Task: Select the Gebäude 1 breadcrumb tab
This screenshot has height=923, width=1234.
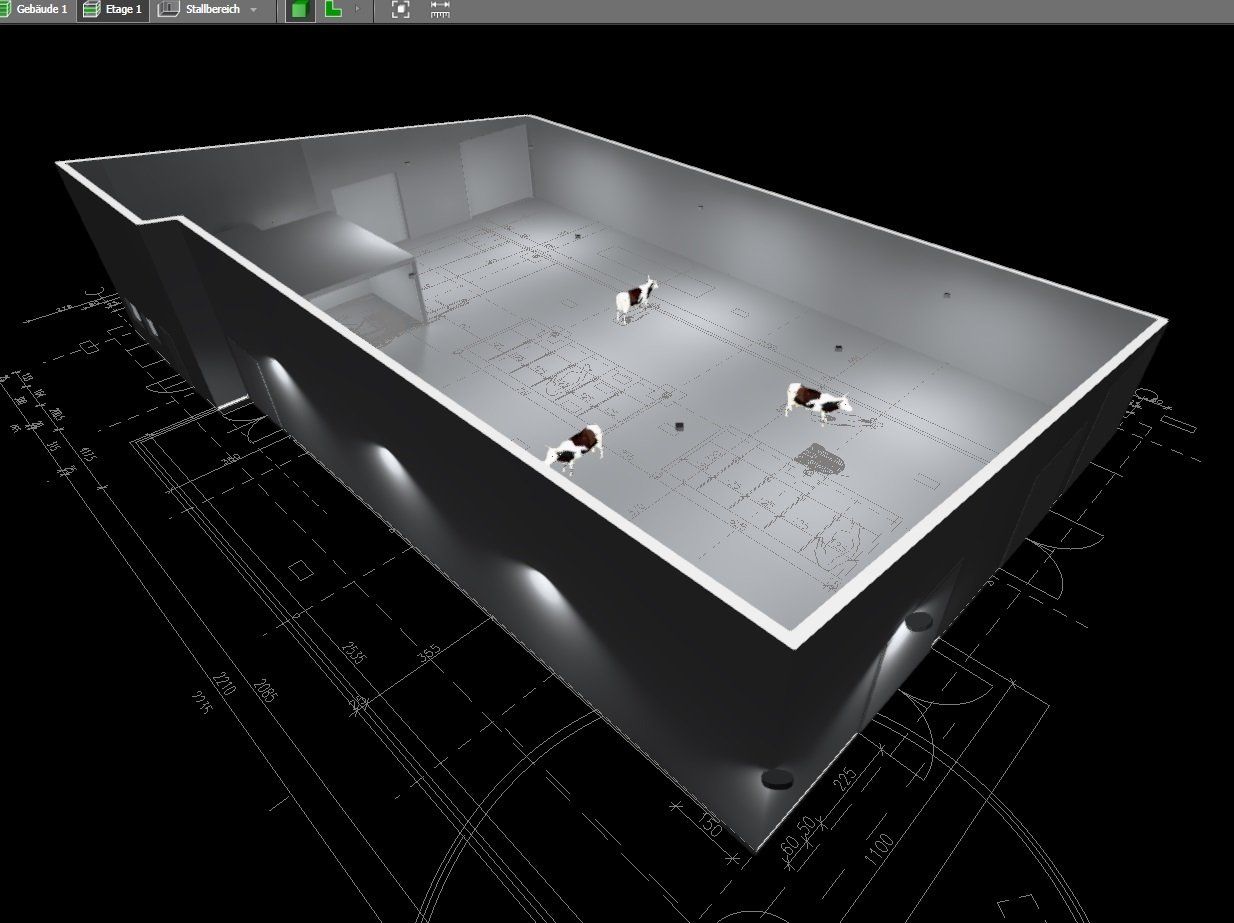Action: pyautogui.click(x=41, y=9)
